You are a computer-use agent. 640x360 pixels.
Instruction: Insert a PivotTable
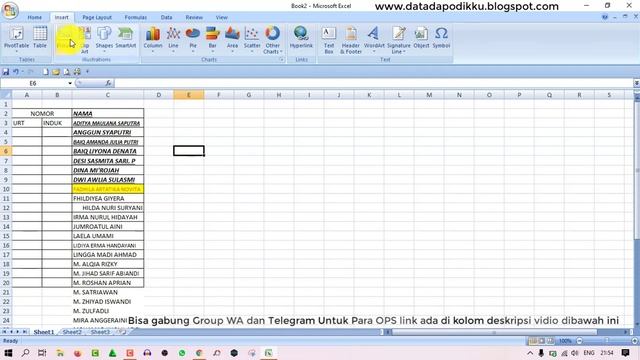pos(16,39)
